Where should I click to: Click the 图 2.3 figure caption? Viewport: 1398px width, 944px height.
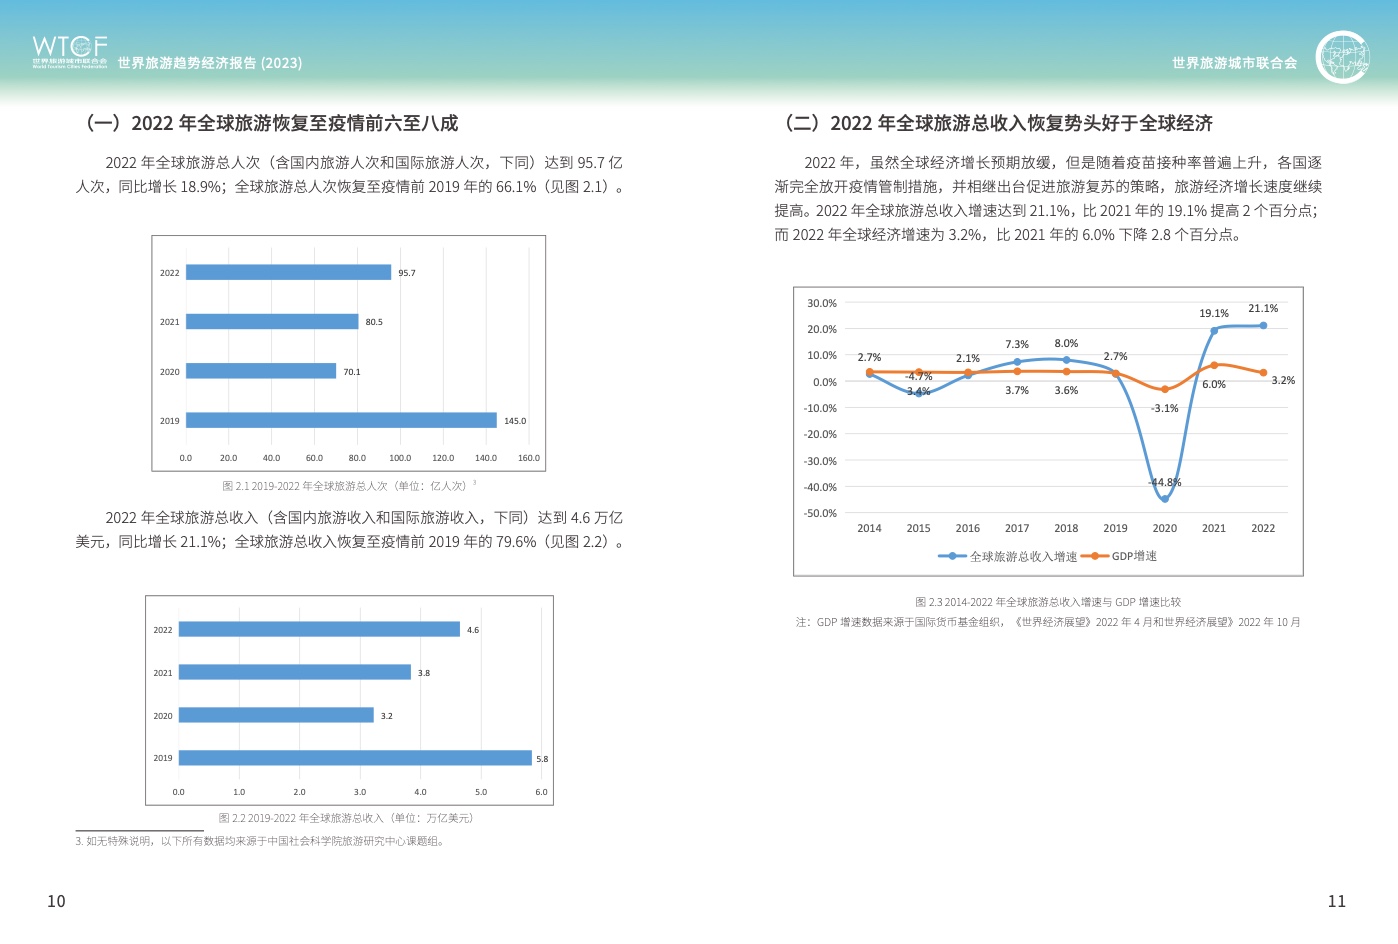click(1047, 602)
